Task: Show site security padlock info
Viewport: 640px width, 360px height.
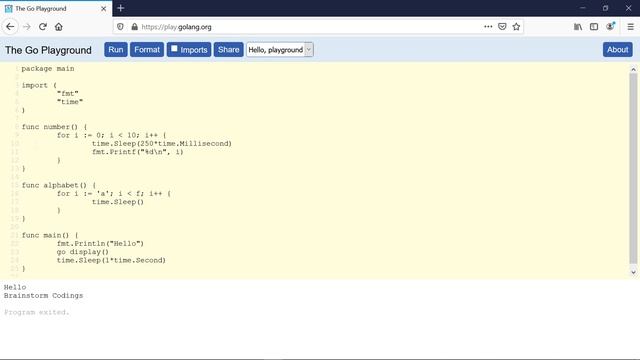Action: coord(134,27)
